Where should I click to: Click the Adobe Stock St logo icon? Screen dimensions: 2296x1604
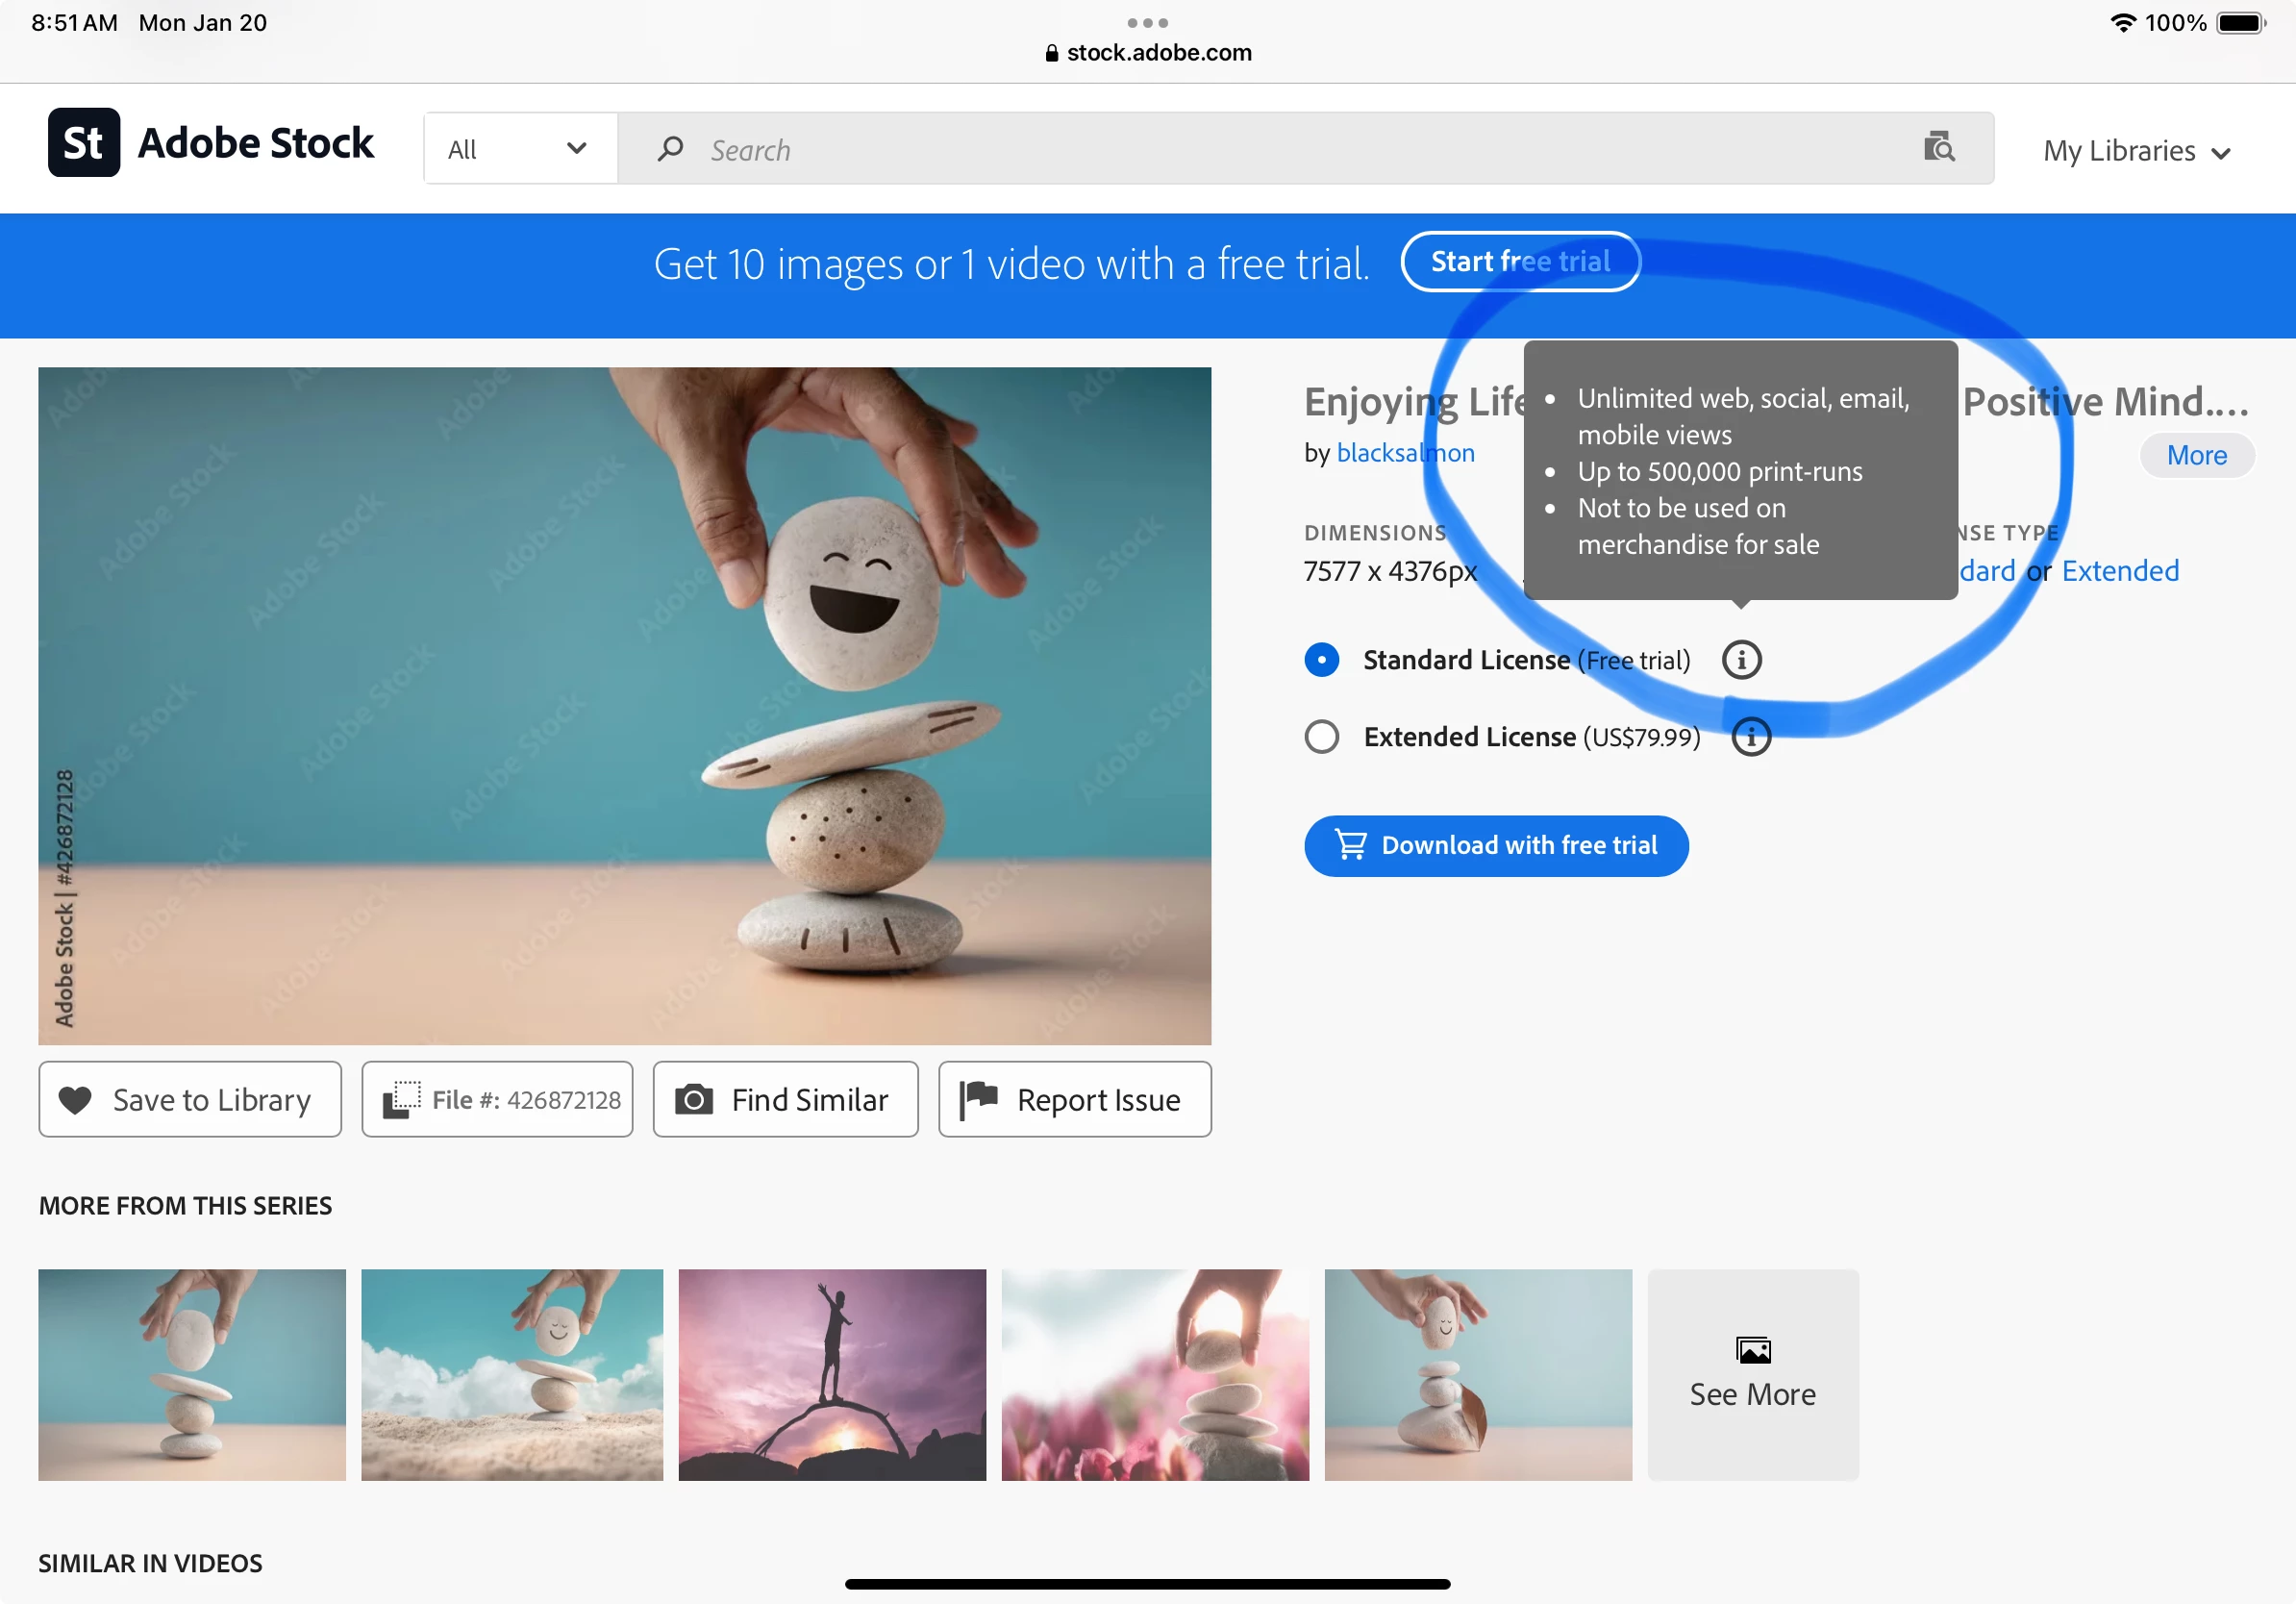84,143
